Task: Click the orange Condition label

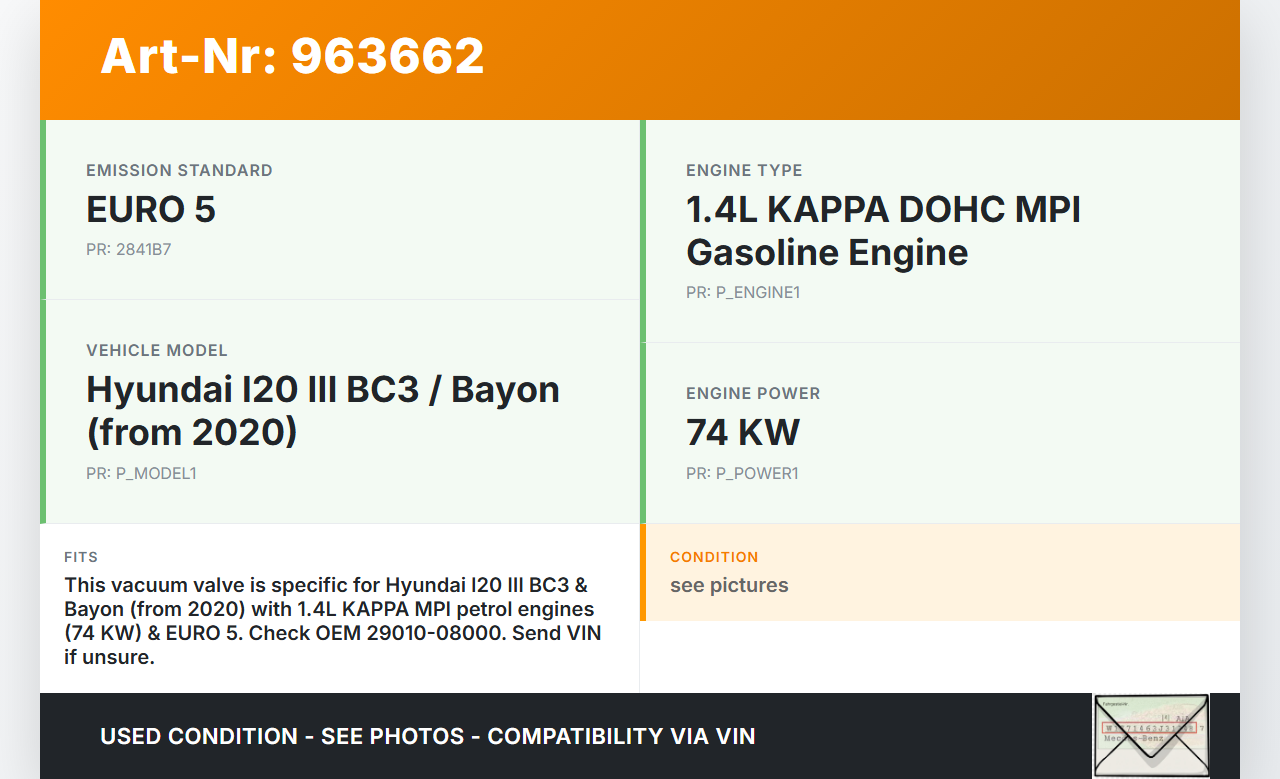Action: coord(714,557)
